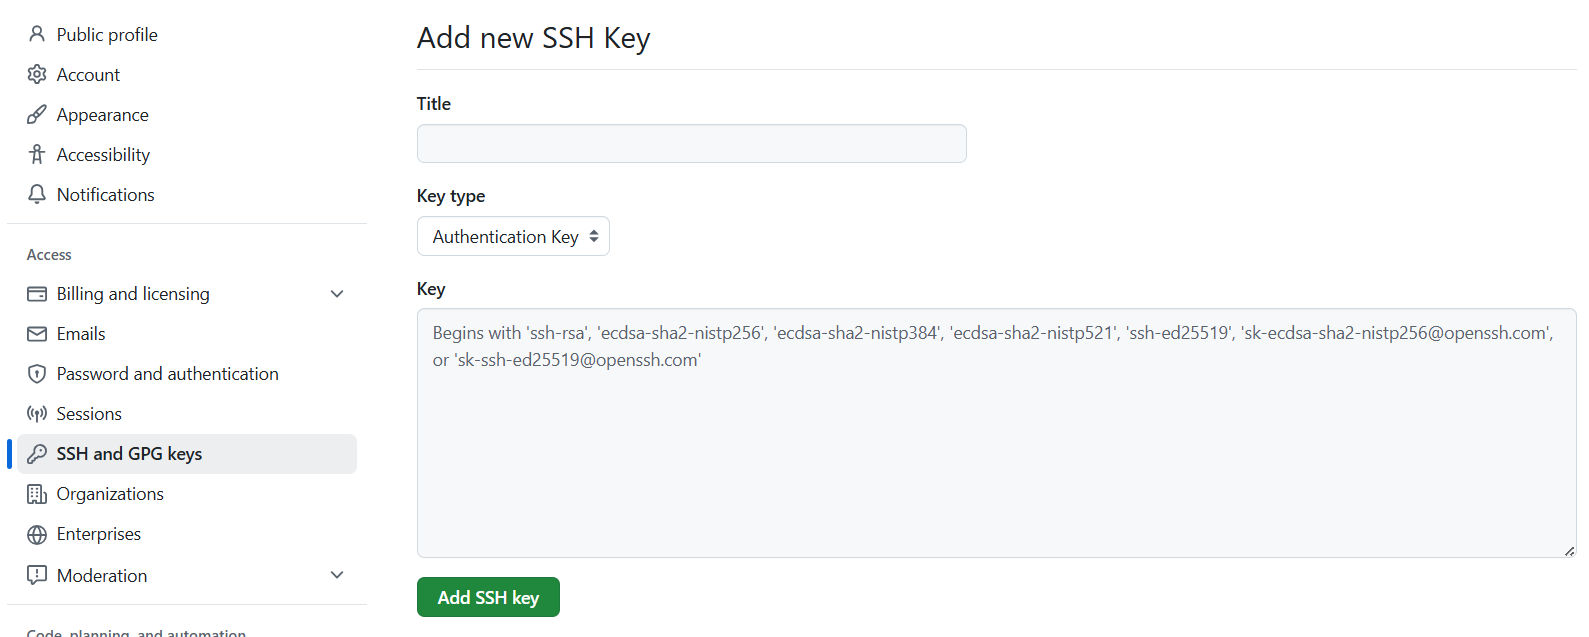Open Password and authentication settings
Image resolution: width=1589 pixels, height=637 pixels.
[167, 373]
